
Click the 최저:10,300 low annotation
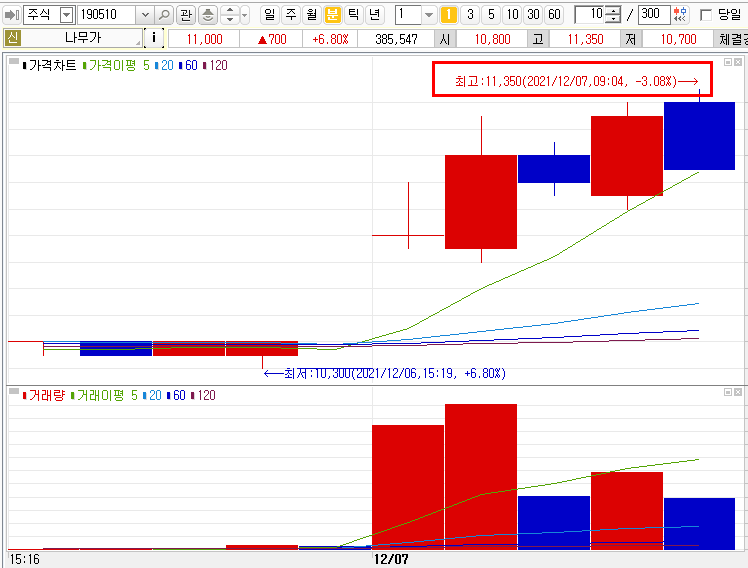click(384, 373)
